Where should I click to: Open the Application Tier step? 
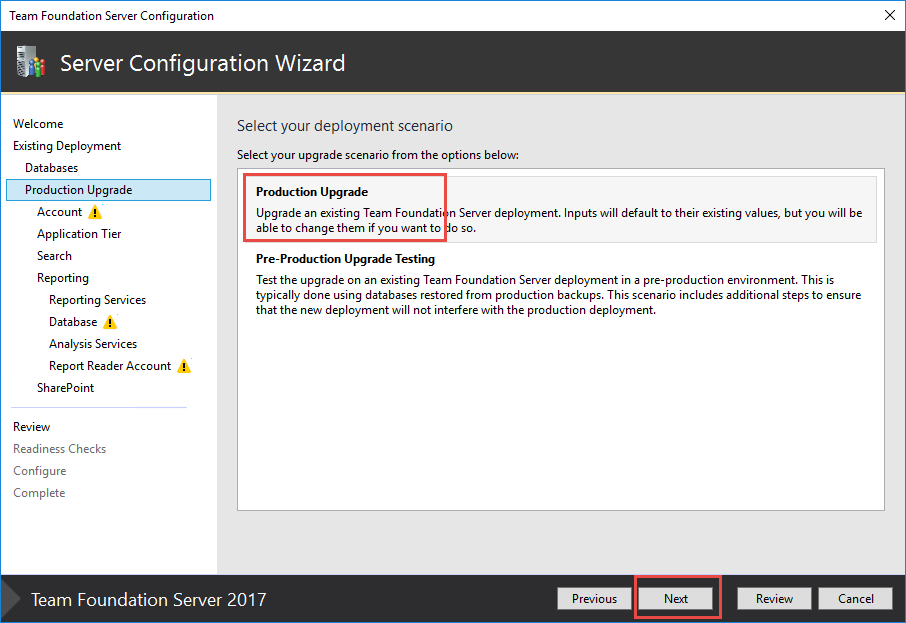click(79, 234)
